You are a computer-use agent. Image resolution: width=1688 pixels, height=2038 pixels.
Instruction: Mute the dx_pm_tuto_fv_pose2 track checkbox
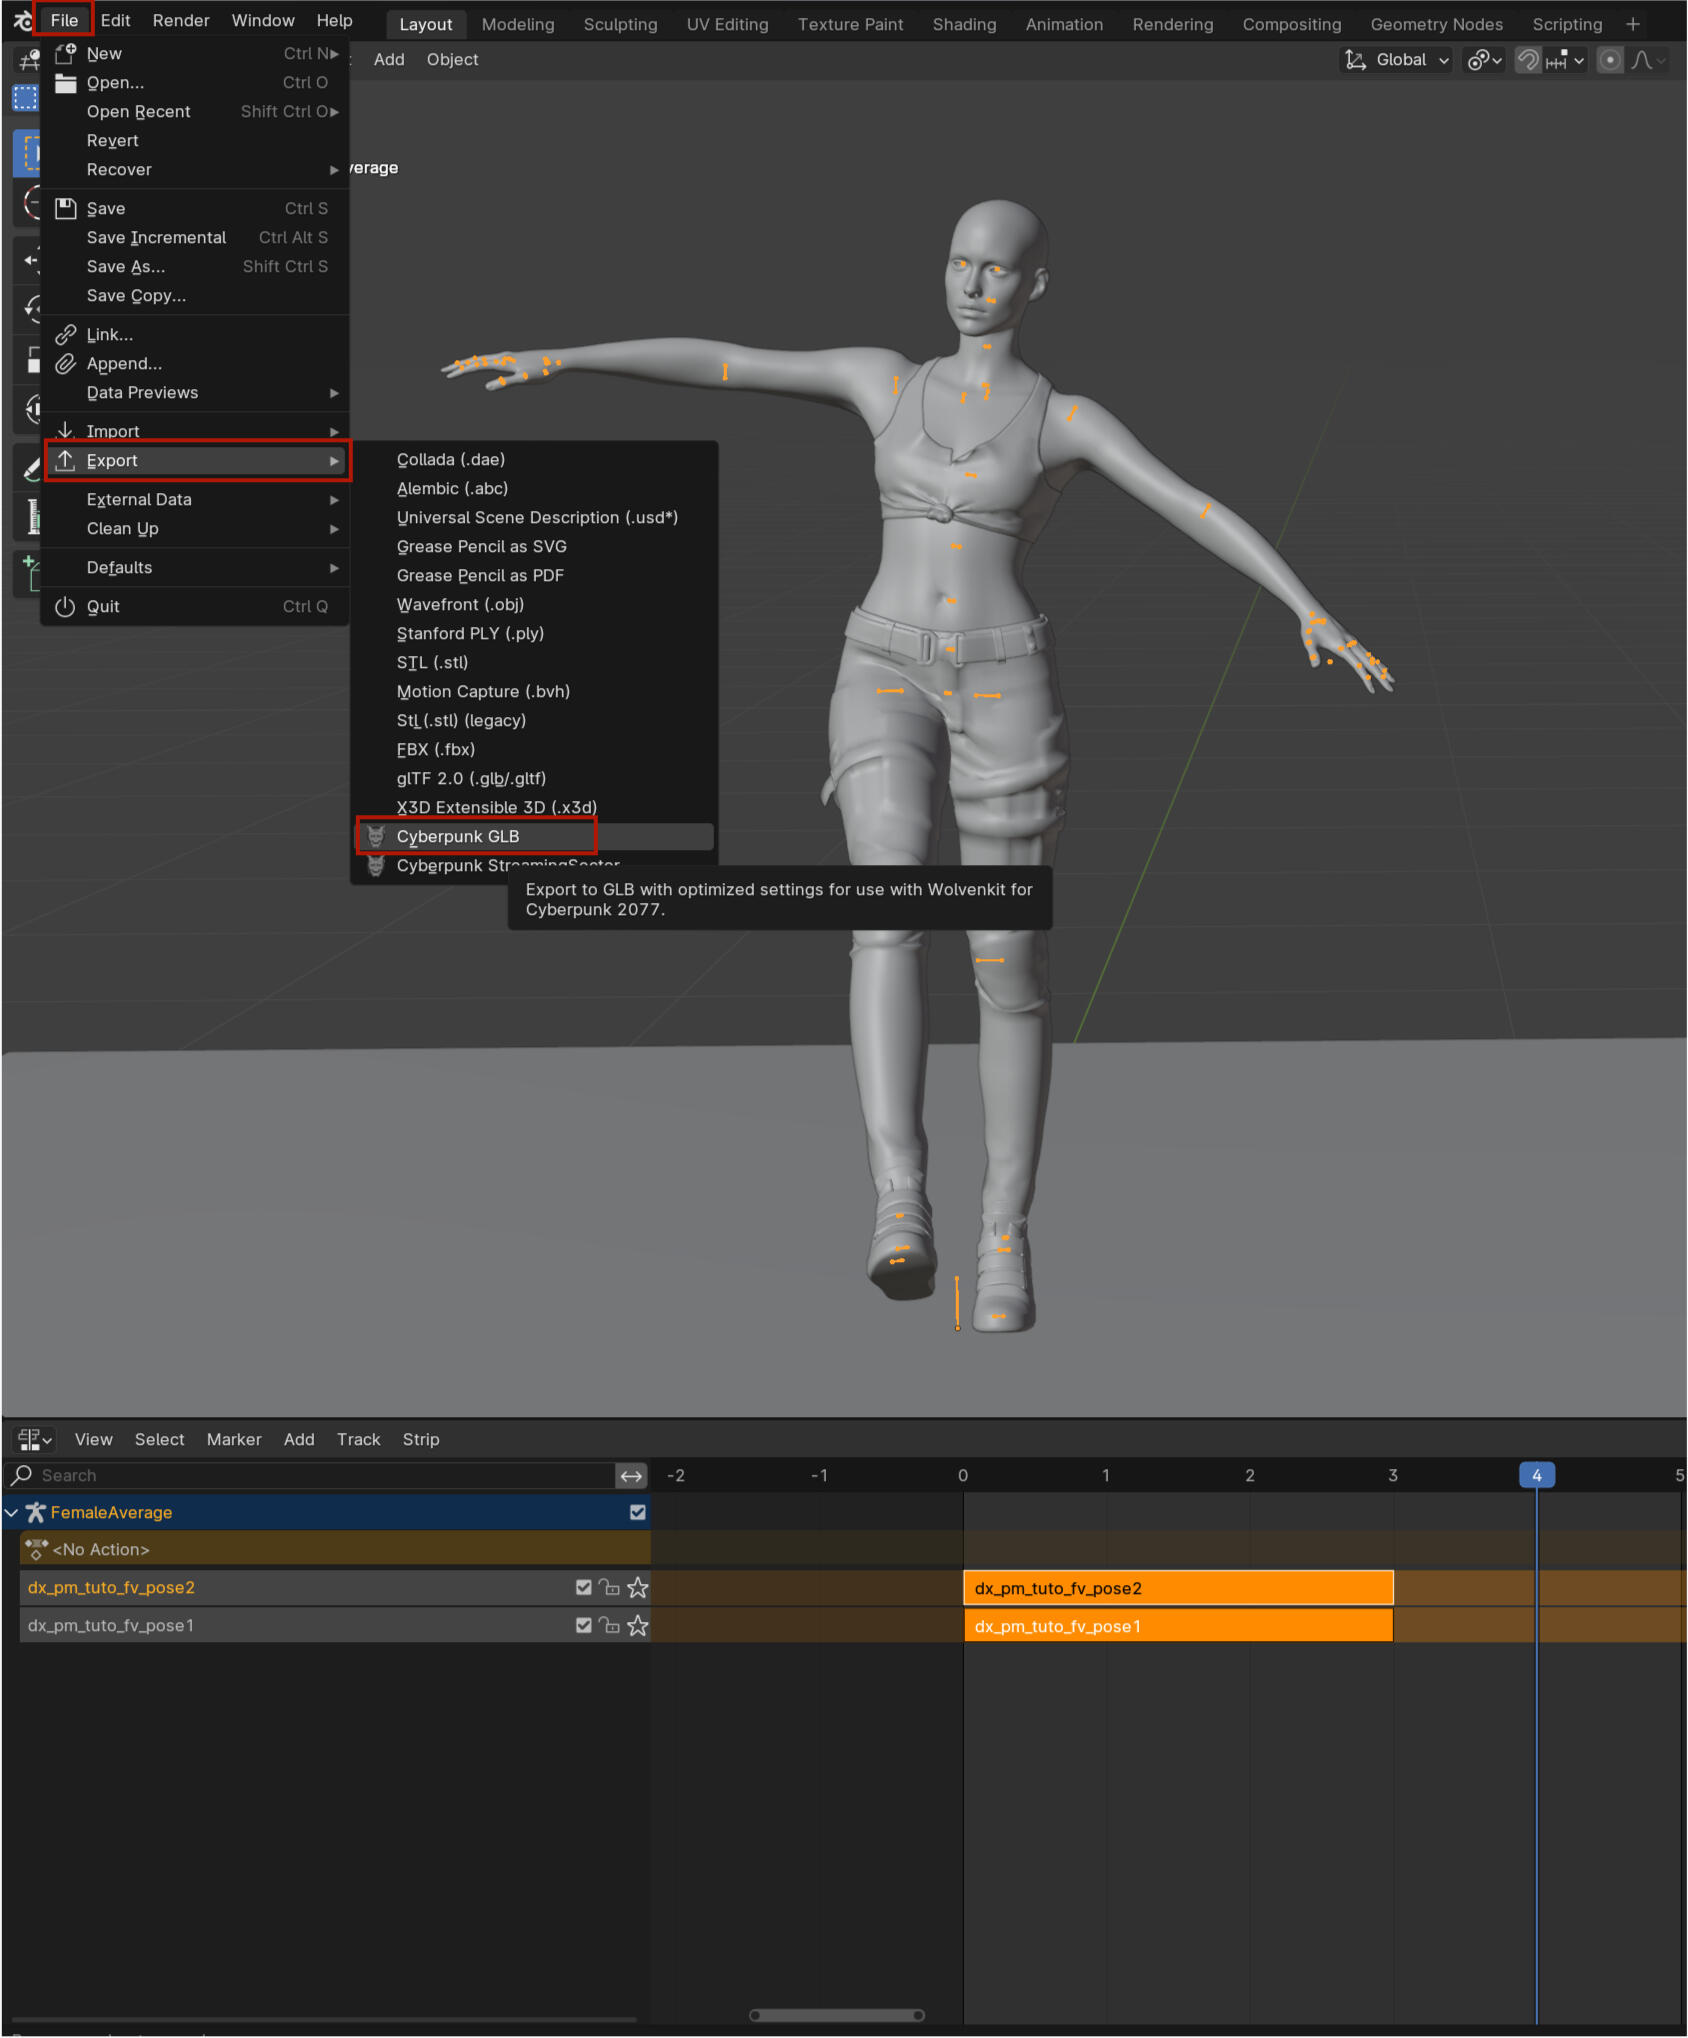coord(583,1587)
